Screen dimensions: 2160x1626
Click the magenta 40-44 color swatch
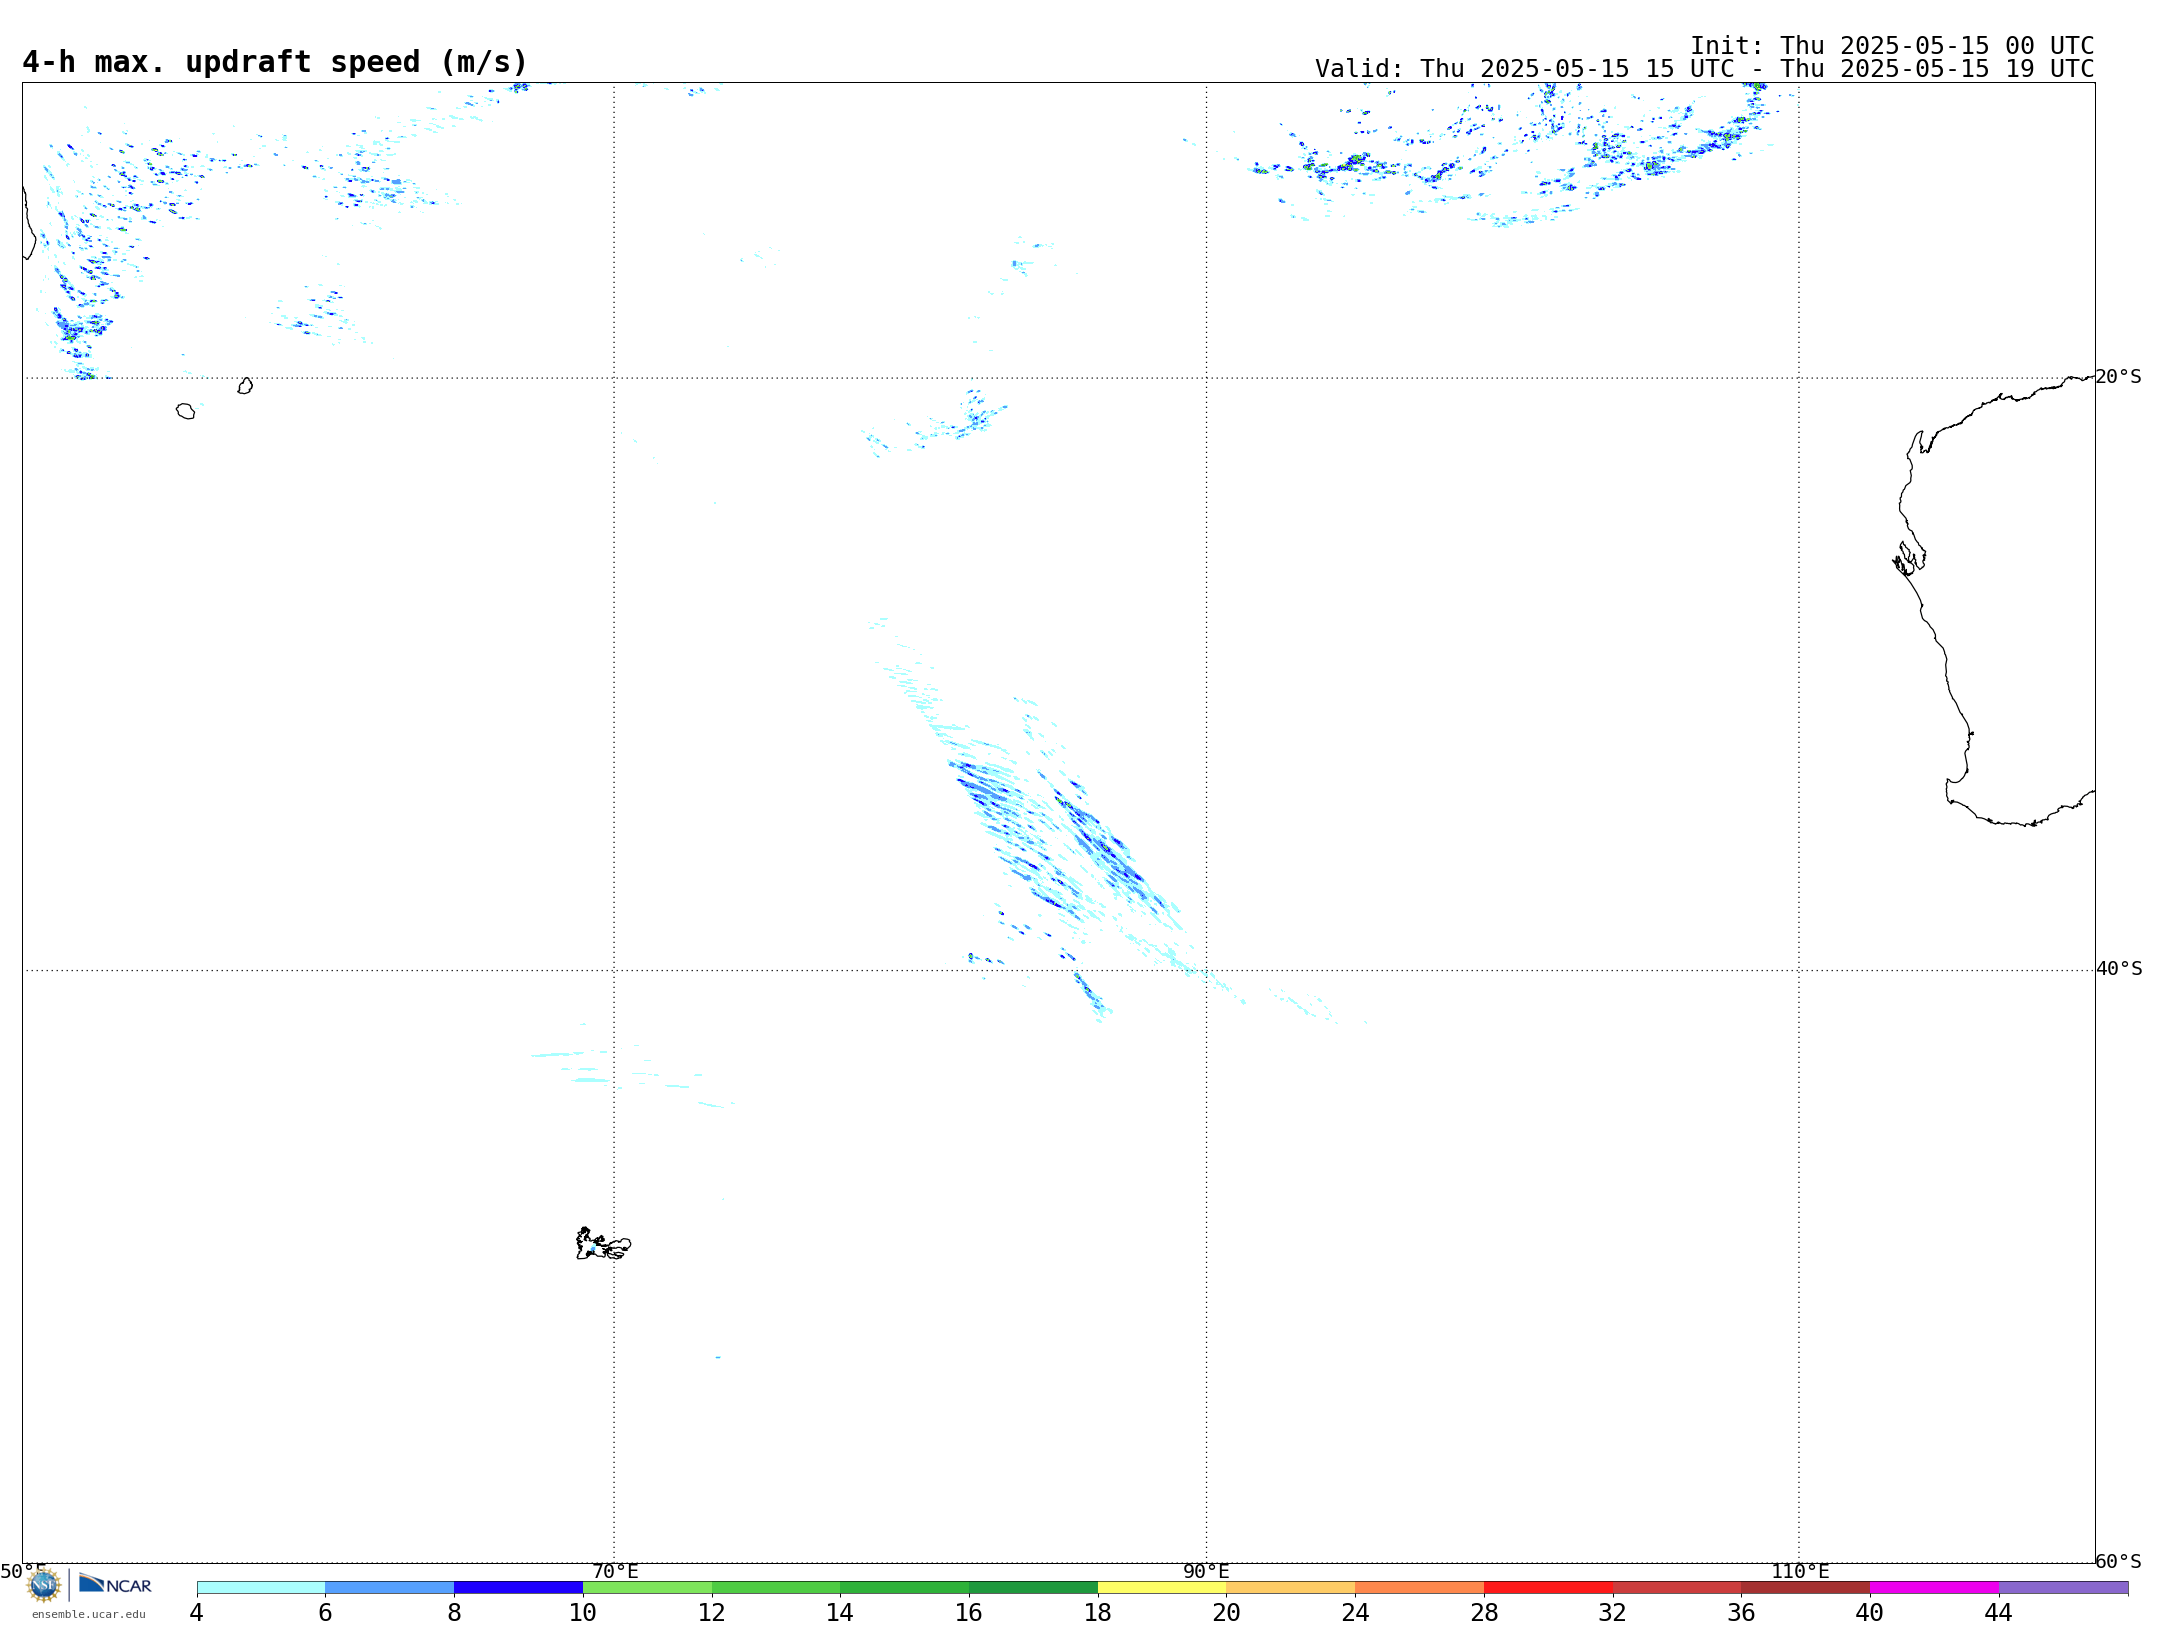tap(1934, 1588)
